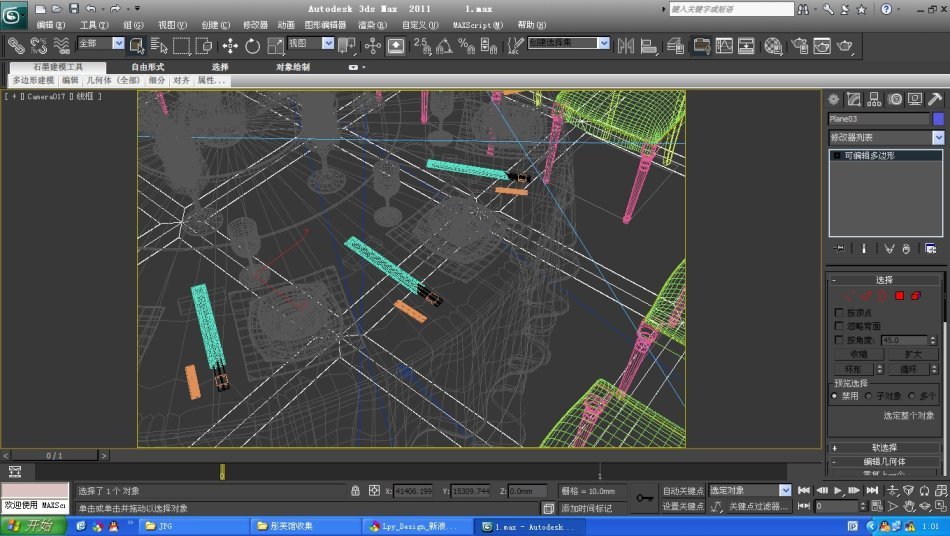950x536 pixels.
Task: Toggle the Keyboard Shortcut Override icon
Action: click(x=396, y=45)
